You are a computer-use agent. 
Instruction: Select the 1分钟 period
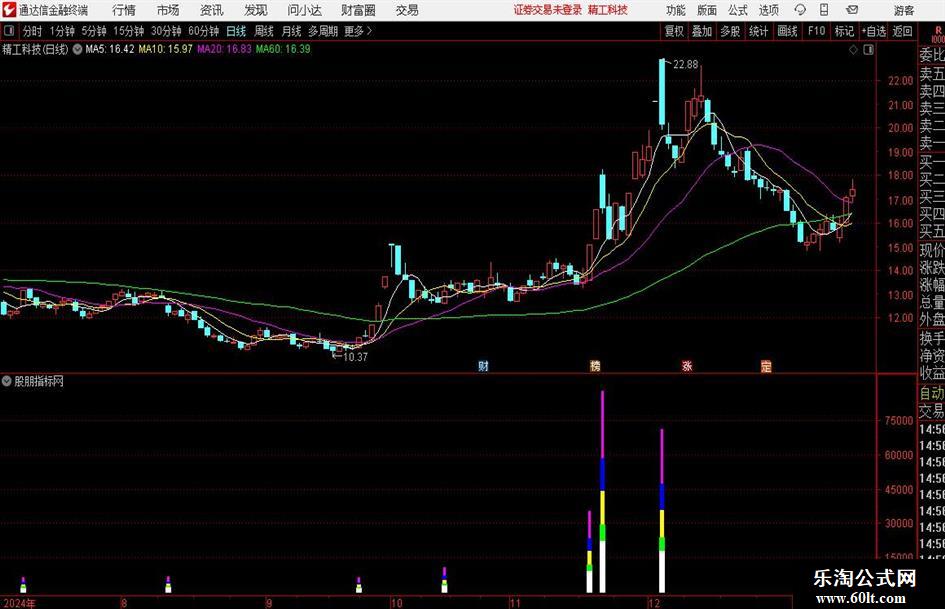pyautogui.click(x=62, y=31)
